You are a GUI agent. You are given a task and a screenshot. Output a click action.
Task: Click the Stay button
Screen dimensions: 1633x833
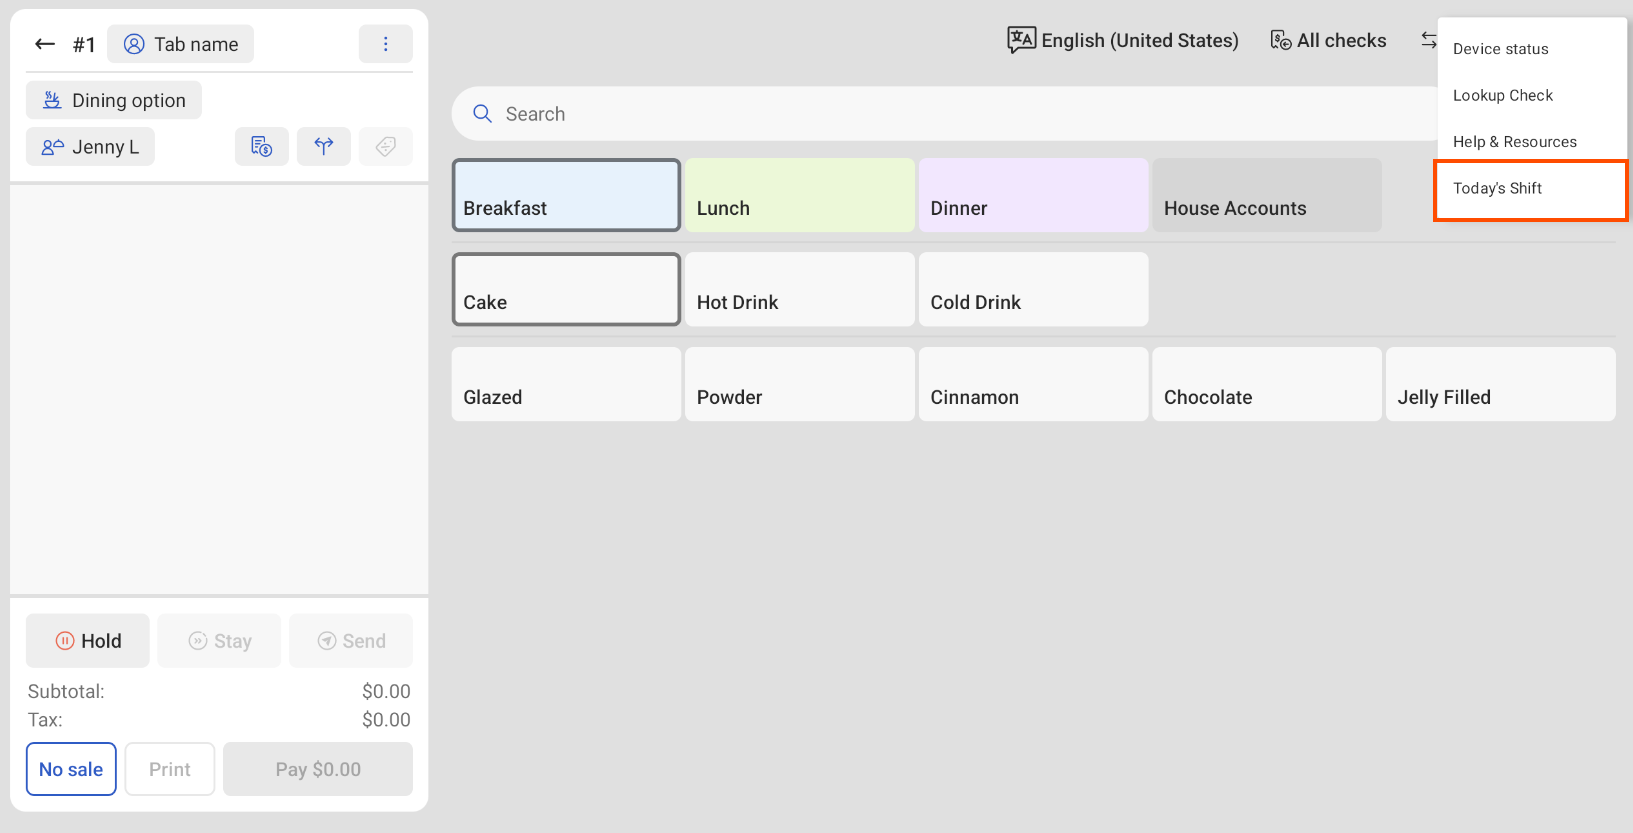(219, 641)
